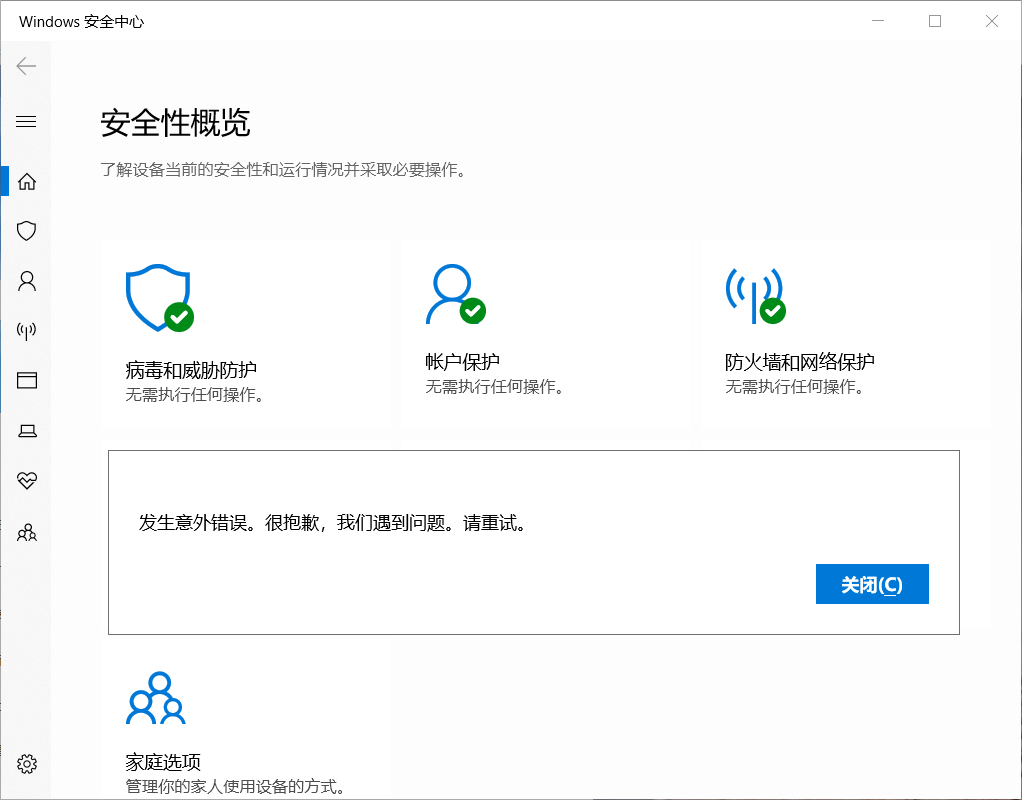Open settings gear icon in sidebar
The image size is (1022, 800).
tap(27, 763)
